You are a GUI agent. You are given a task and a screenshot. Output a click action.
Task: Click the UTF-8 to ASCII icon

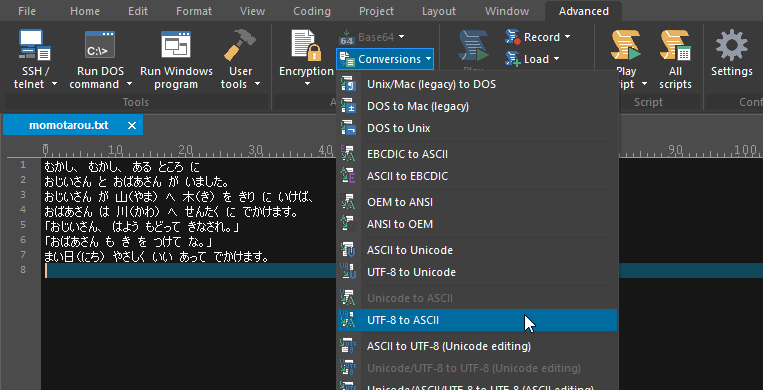click(x=349, y=320)
